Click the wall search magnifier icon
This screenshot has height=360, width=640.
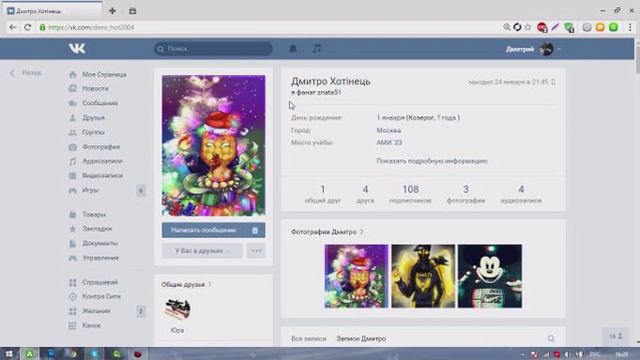coord(551,338)
